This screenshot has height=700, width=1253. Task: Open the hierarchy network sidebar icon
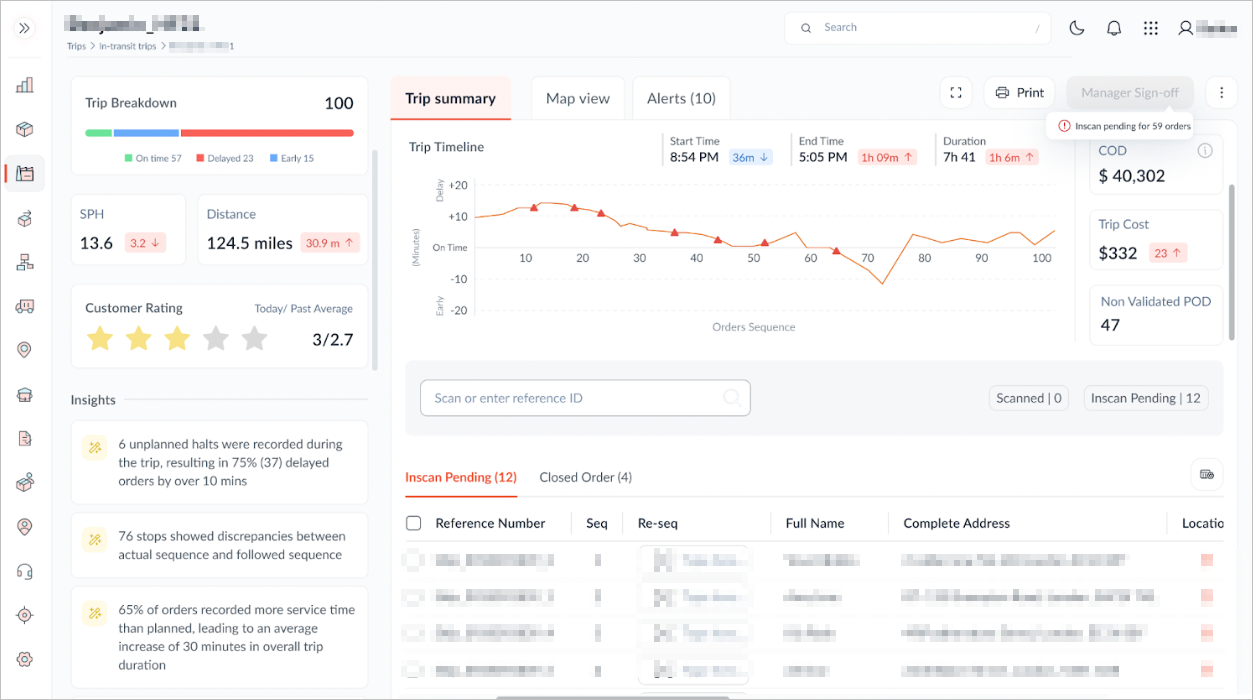coord(25,262)
